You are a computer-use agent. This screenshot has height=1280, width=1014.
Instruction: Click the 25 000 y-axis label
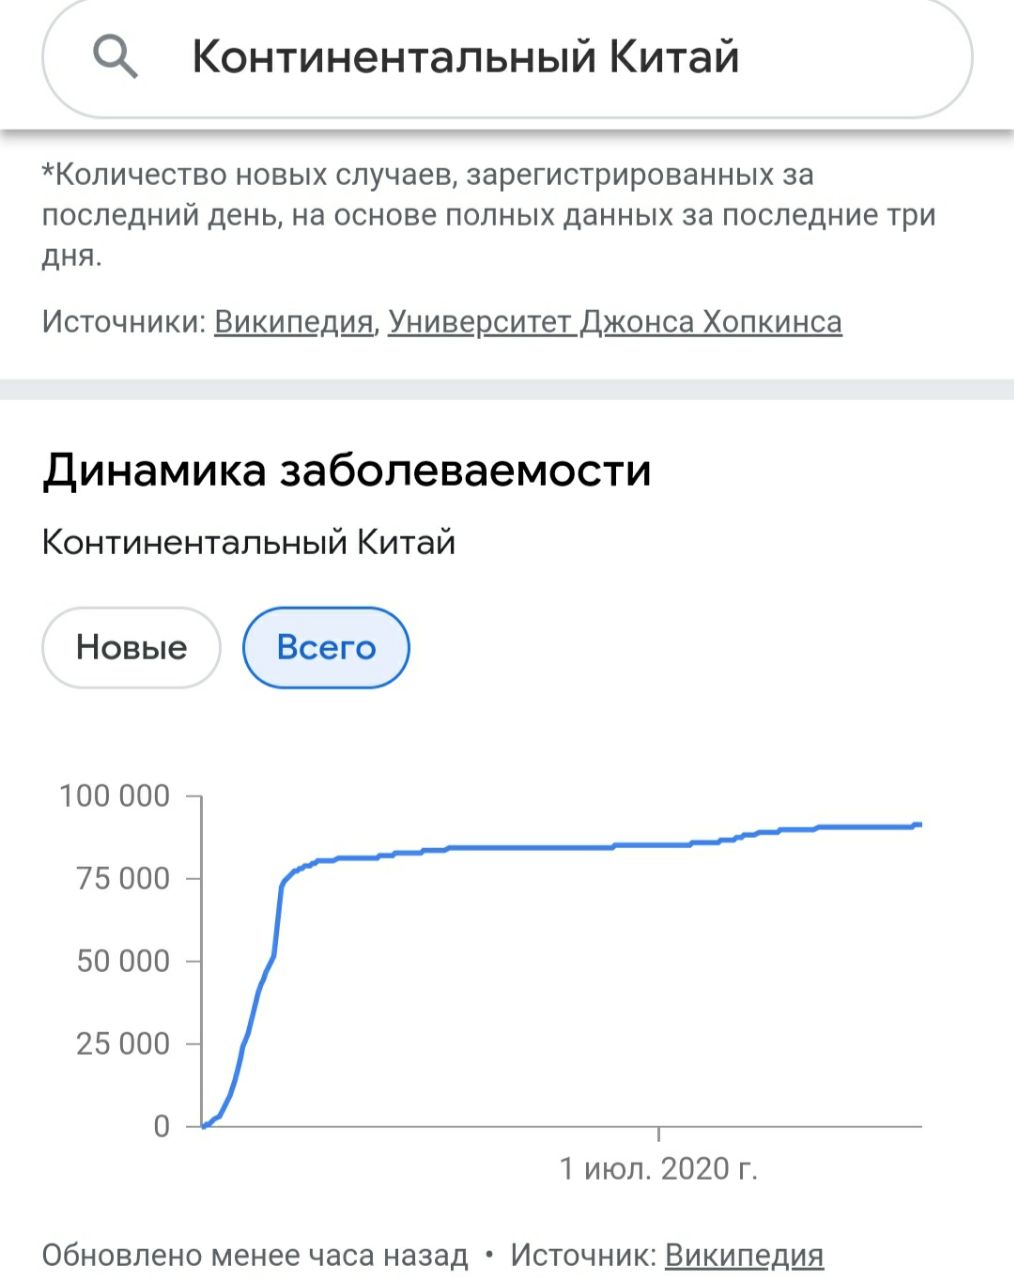122,1044
